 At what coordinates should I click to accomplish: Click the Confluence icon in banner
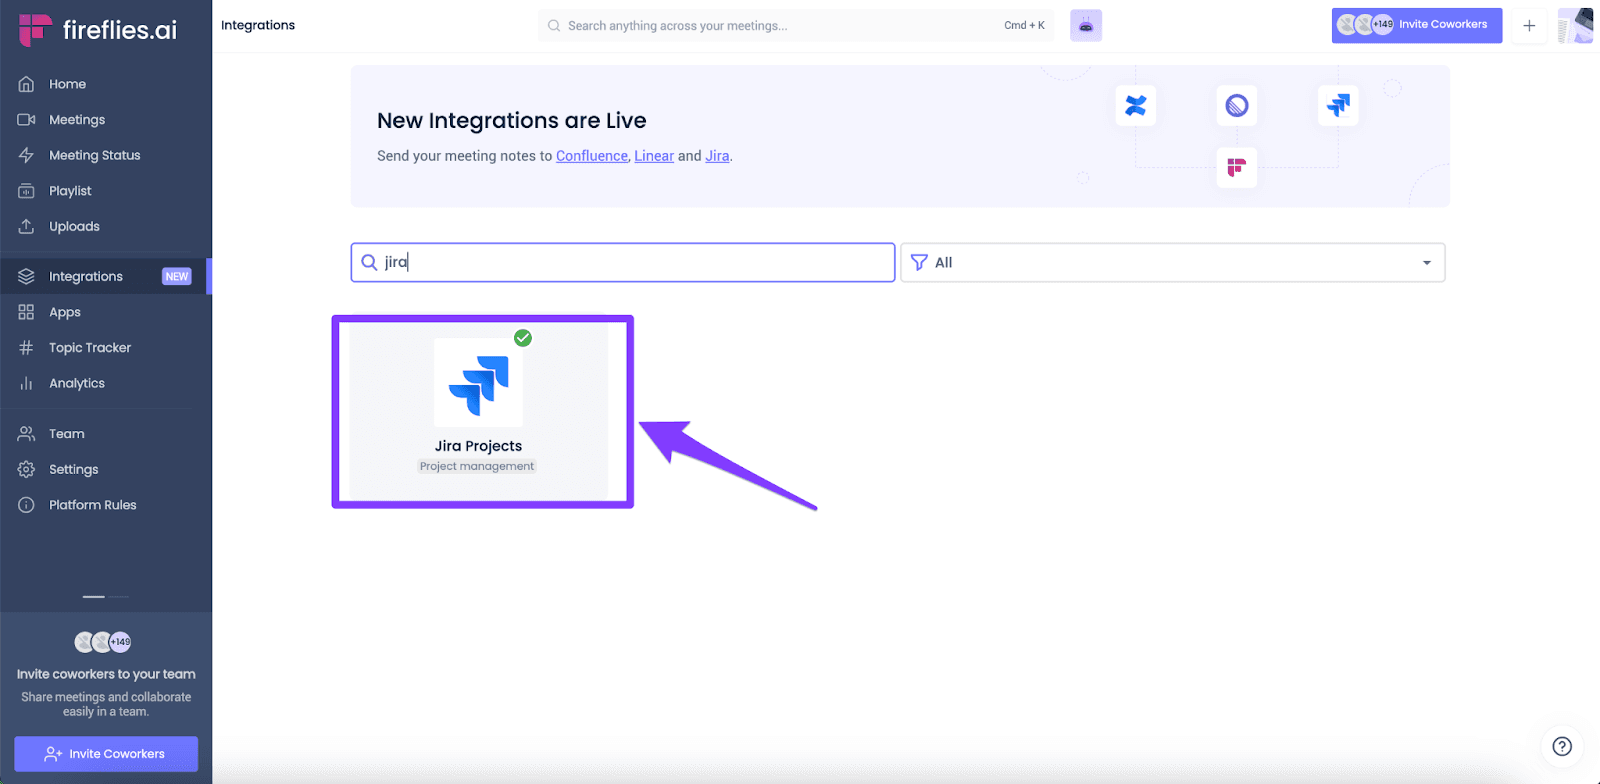point(1136,105)
